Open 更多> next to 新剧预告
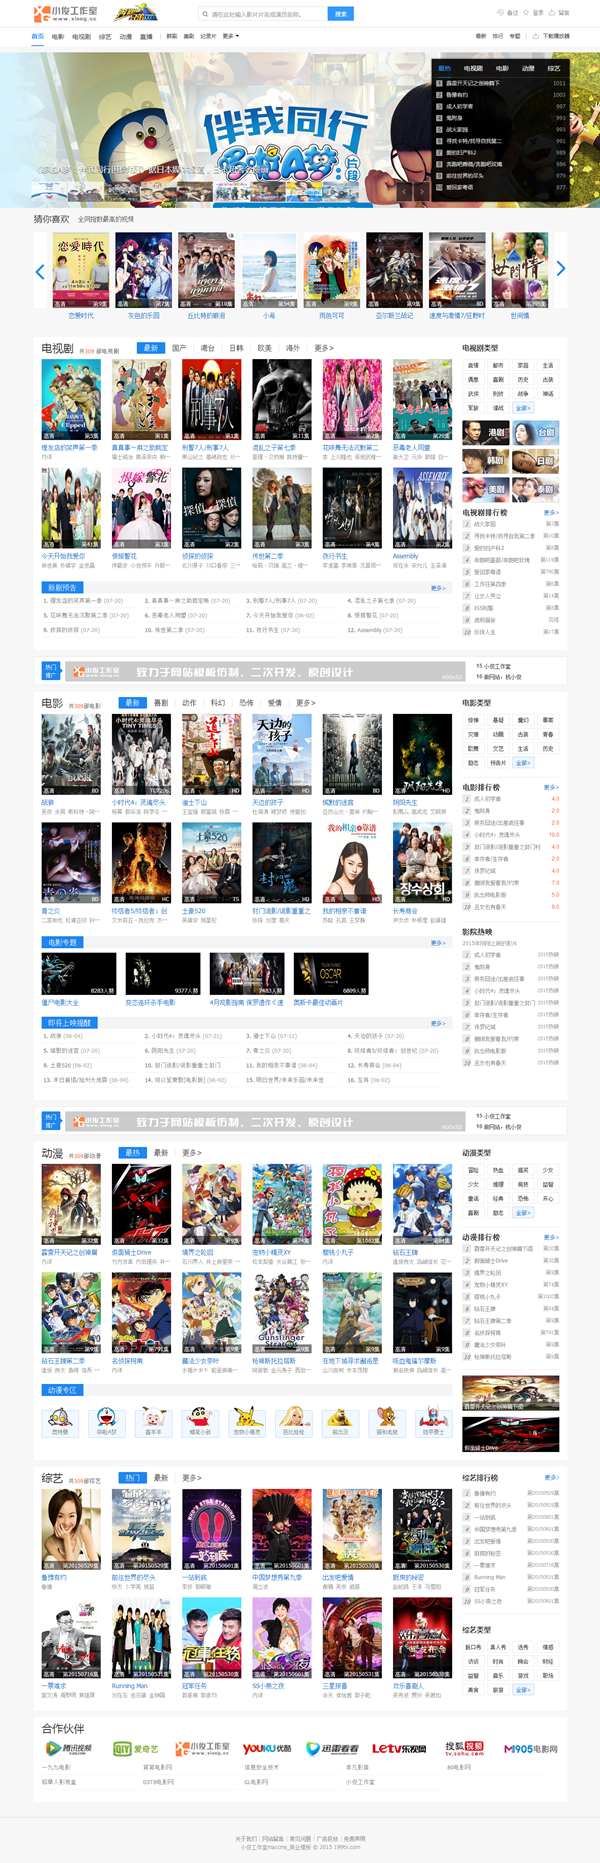The image size is (600, 1863). pyautogui.click(x=438, y=588)
